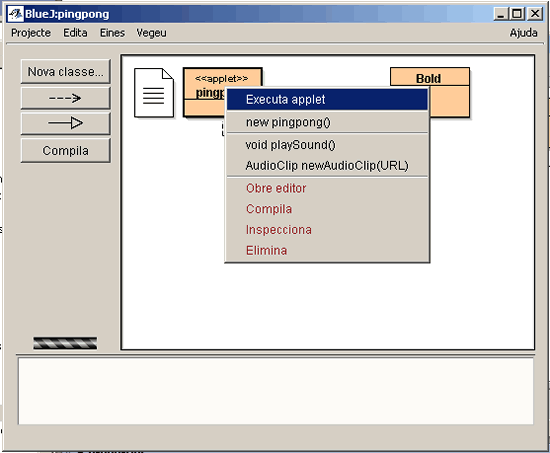This screenshot has height=453, width=550.
Task: Open the project README document icon
Action: click(x=154, y=93)
